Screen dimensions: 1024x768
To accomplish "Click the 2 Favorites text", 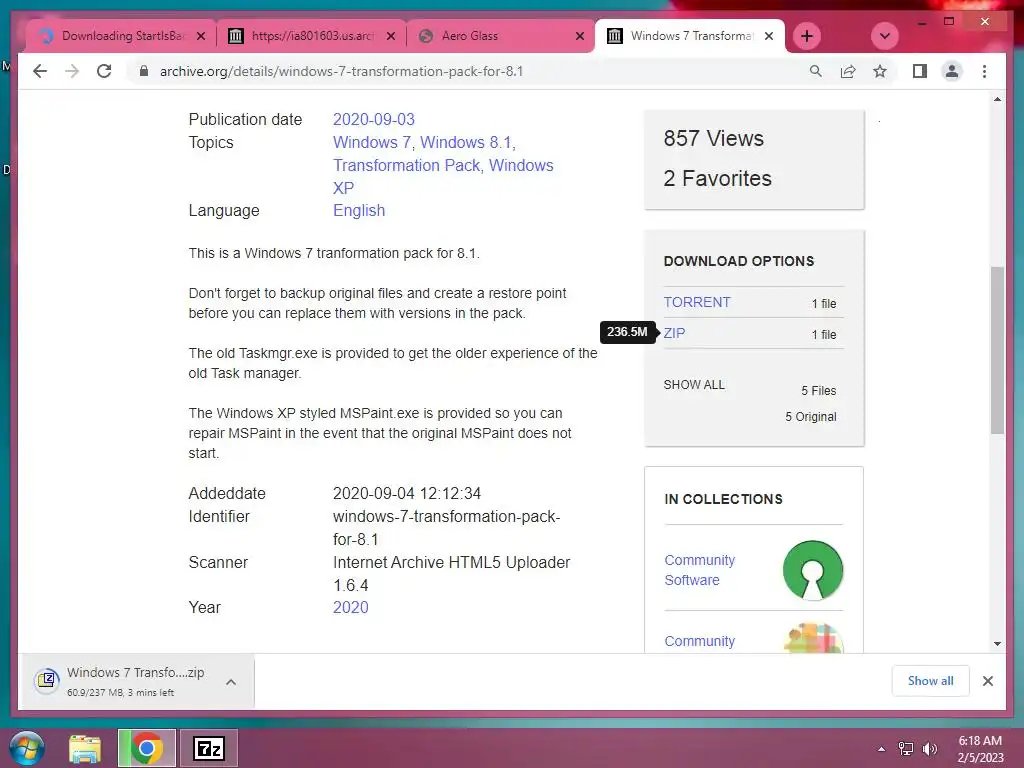I will pyautogui.click(x=717, y=178).
